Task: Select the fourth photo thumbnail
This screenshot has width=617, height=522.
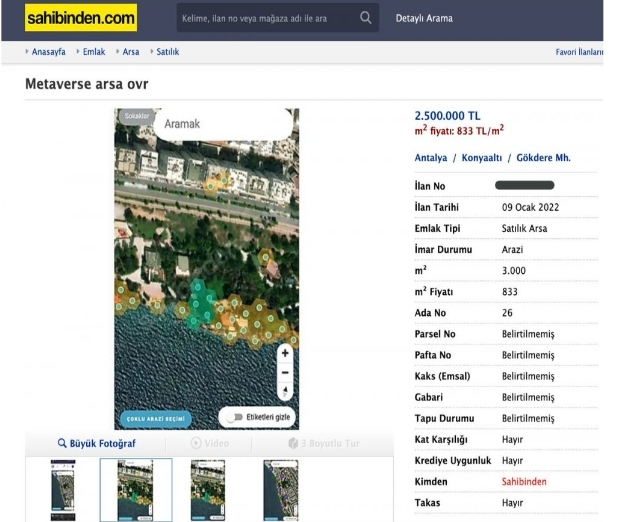Action: pyautogui.click(x=279, y=490)
